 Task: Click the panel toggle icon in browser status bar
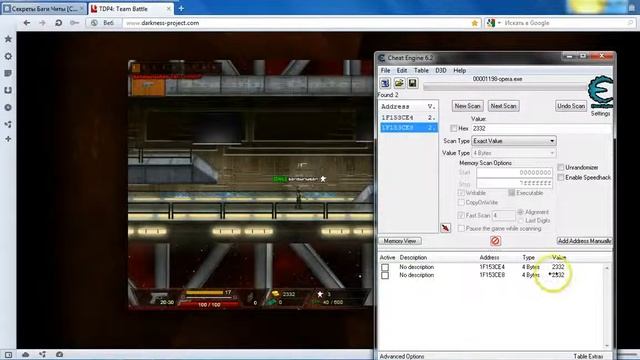click(8, 355)
